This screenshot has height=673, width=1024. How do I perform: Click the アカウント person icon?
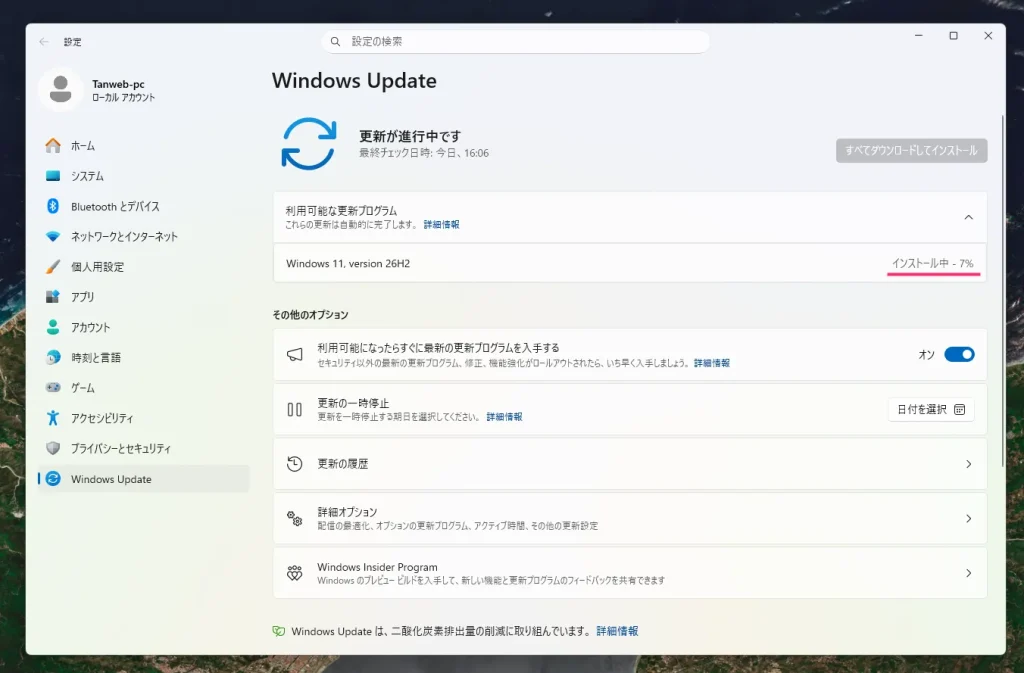53,327
